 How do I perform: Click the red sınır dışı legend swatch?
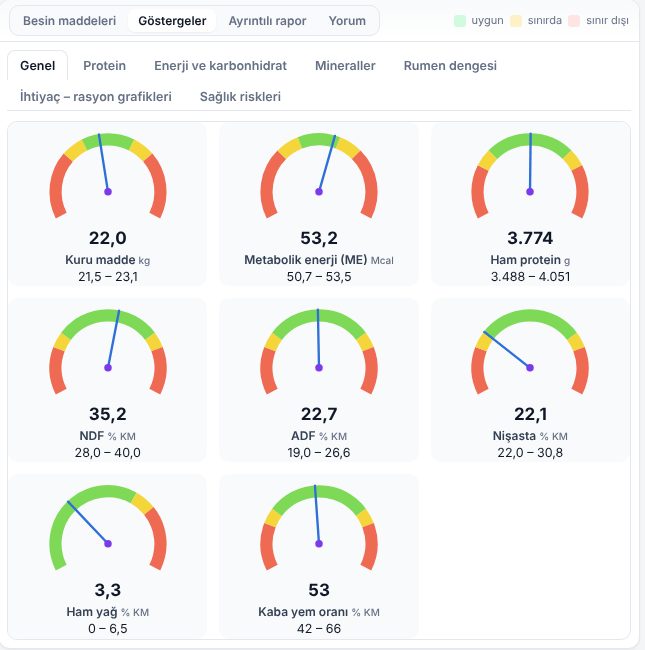574,21
